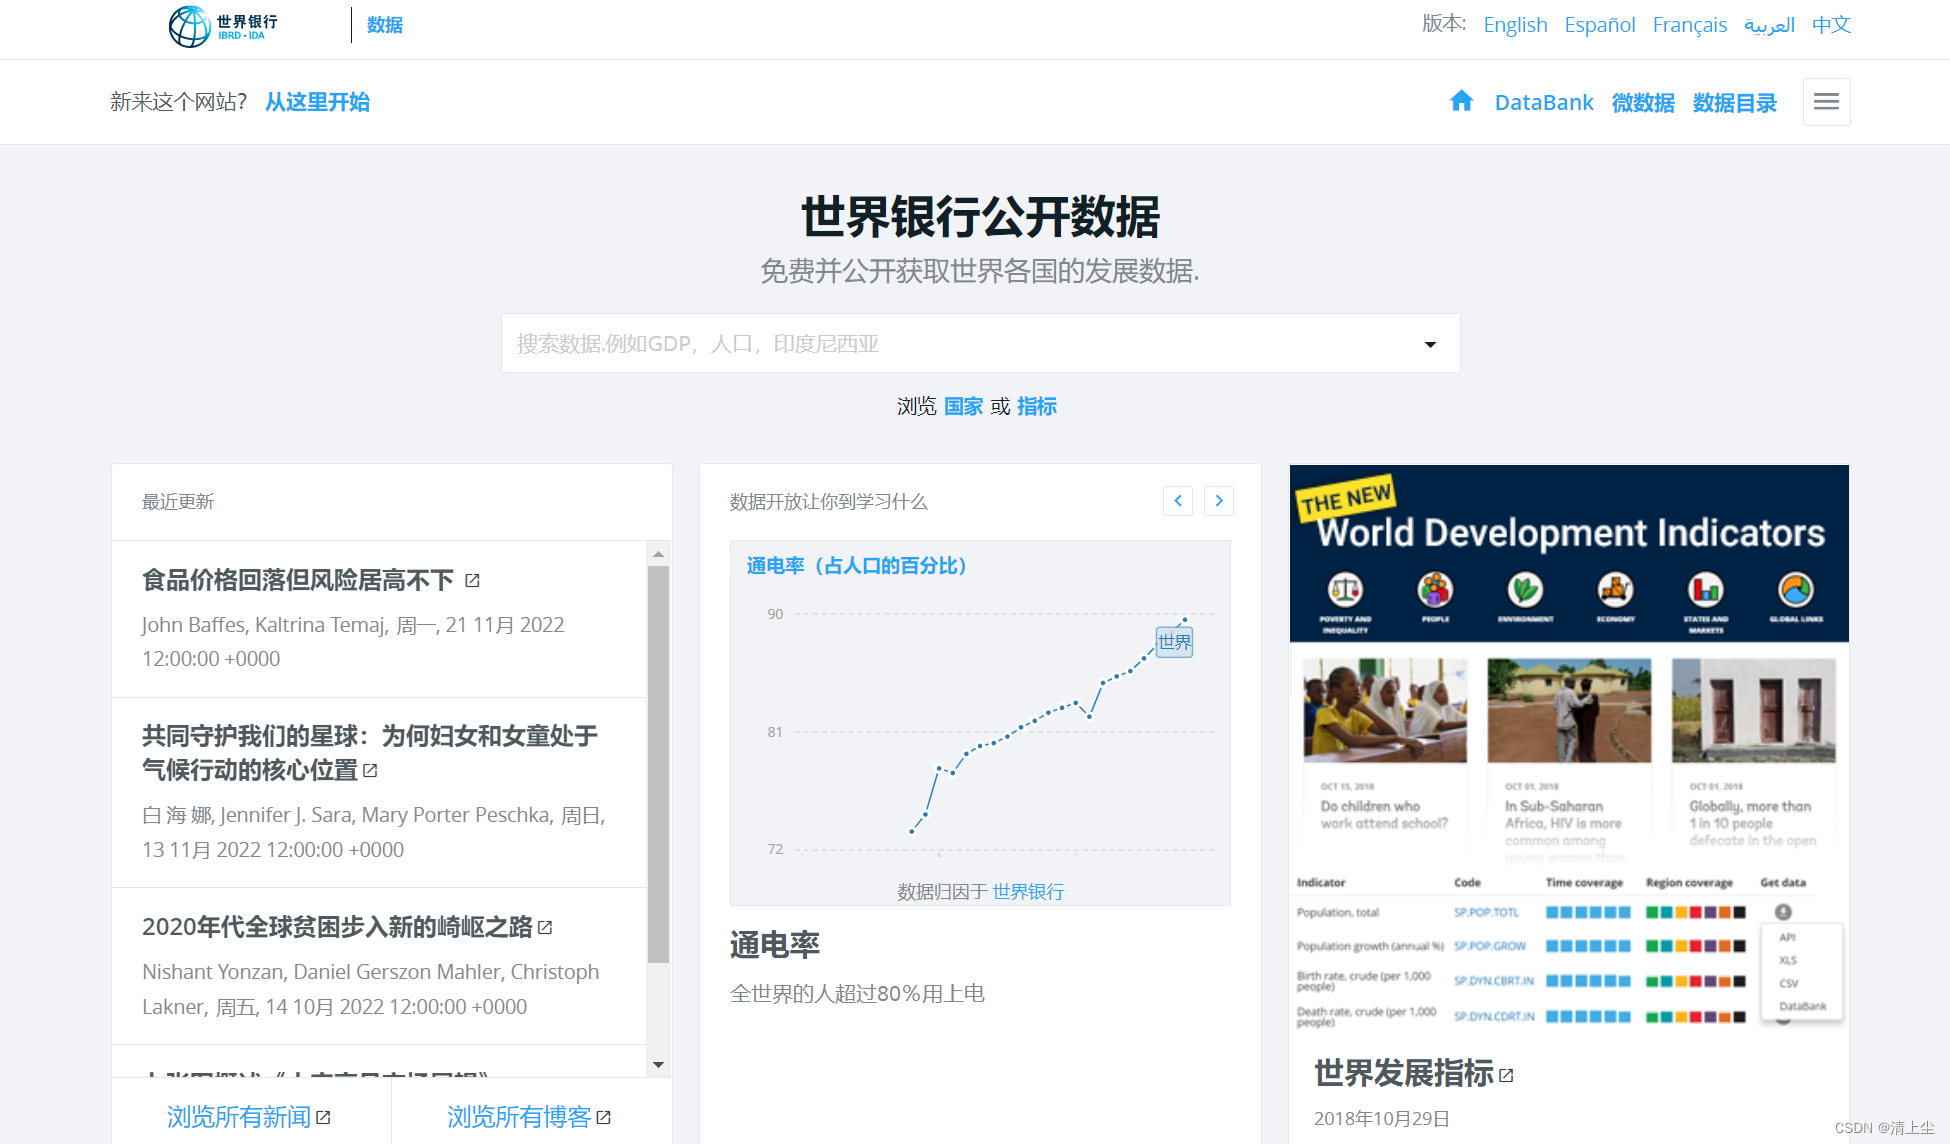The height and width of the screenshot is (1144, 1950).
Task: Click the Environment theme icon
Action: [x=1525, y=590]
